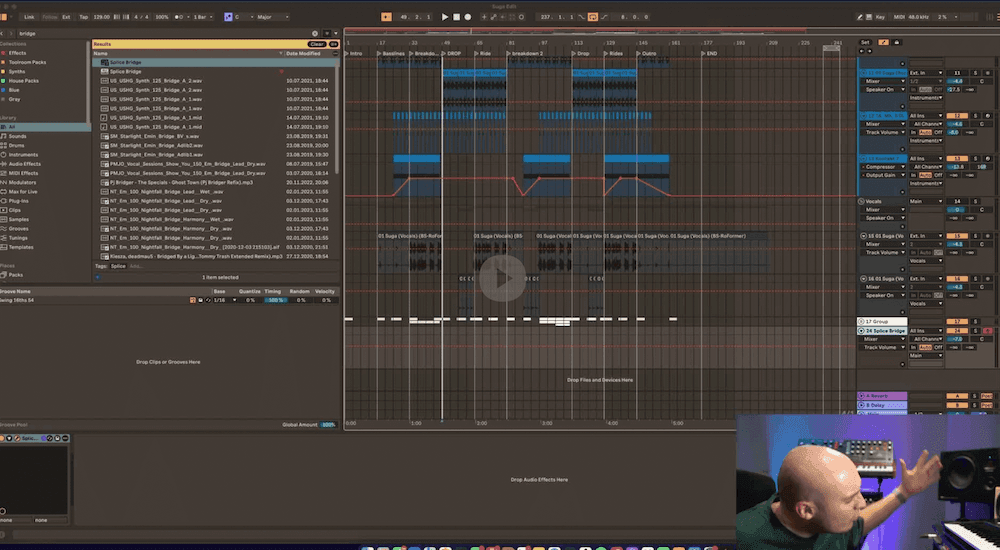Adjust the Global Amount groove slider
This screenshot has width=1000, height=550.
tap(328, 425)
